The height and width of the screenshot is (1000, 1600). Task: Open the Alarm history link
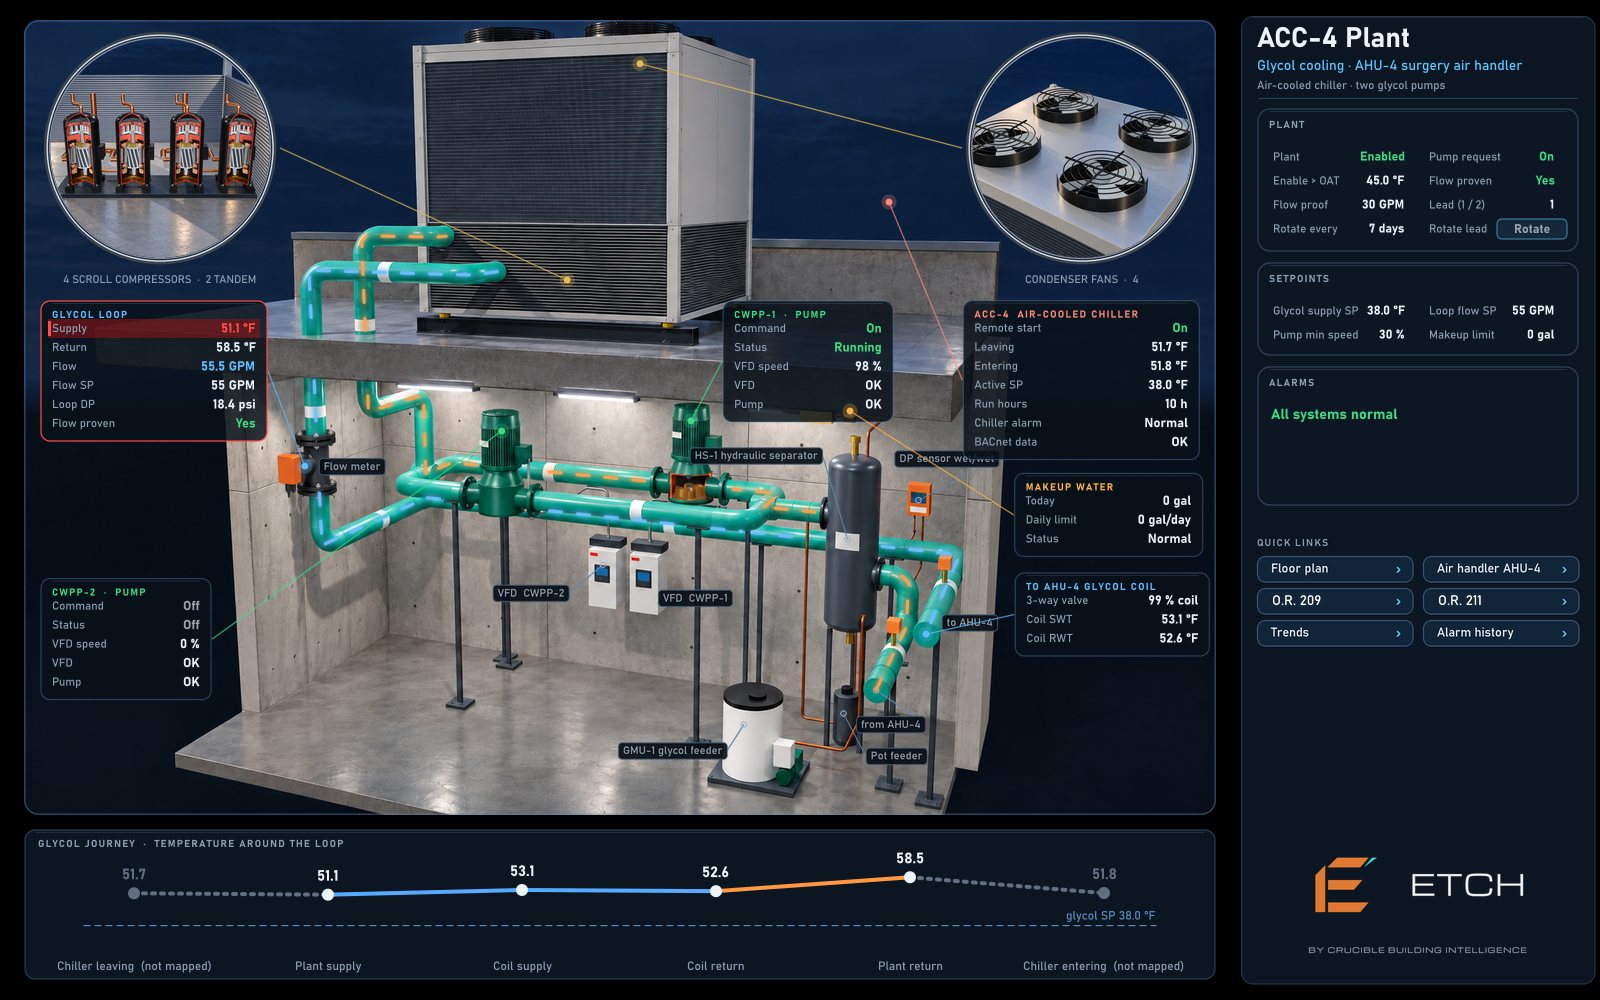point(1500,633)
